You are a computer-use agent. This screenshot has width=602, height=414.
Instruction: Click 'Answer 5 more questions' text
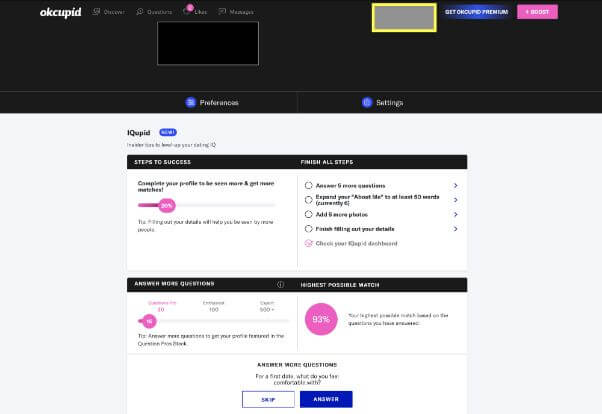pyautogui.click(x=350, y=185)
